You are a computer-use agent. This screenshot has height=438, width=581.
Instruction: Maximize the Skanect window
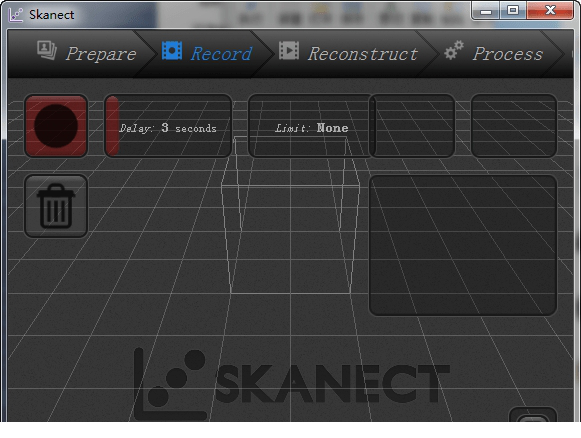(513, 10)
